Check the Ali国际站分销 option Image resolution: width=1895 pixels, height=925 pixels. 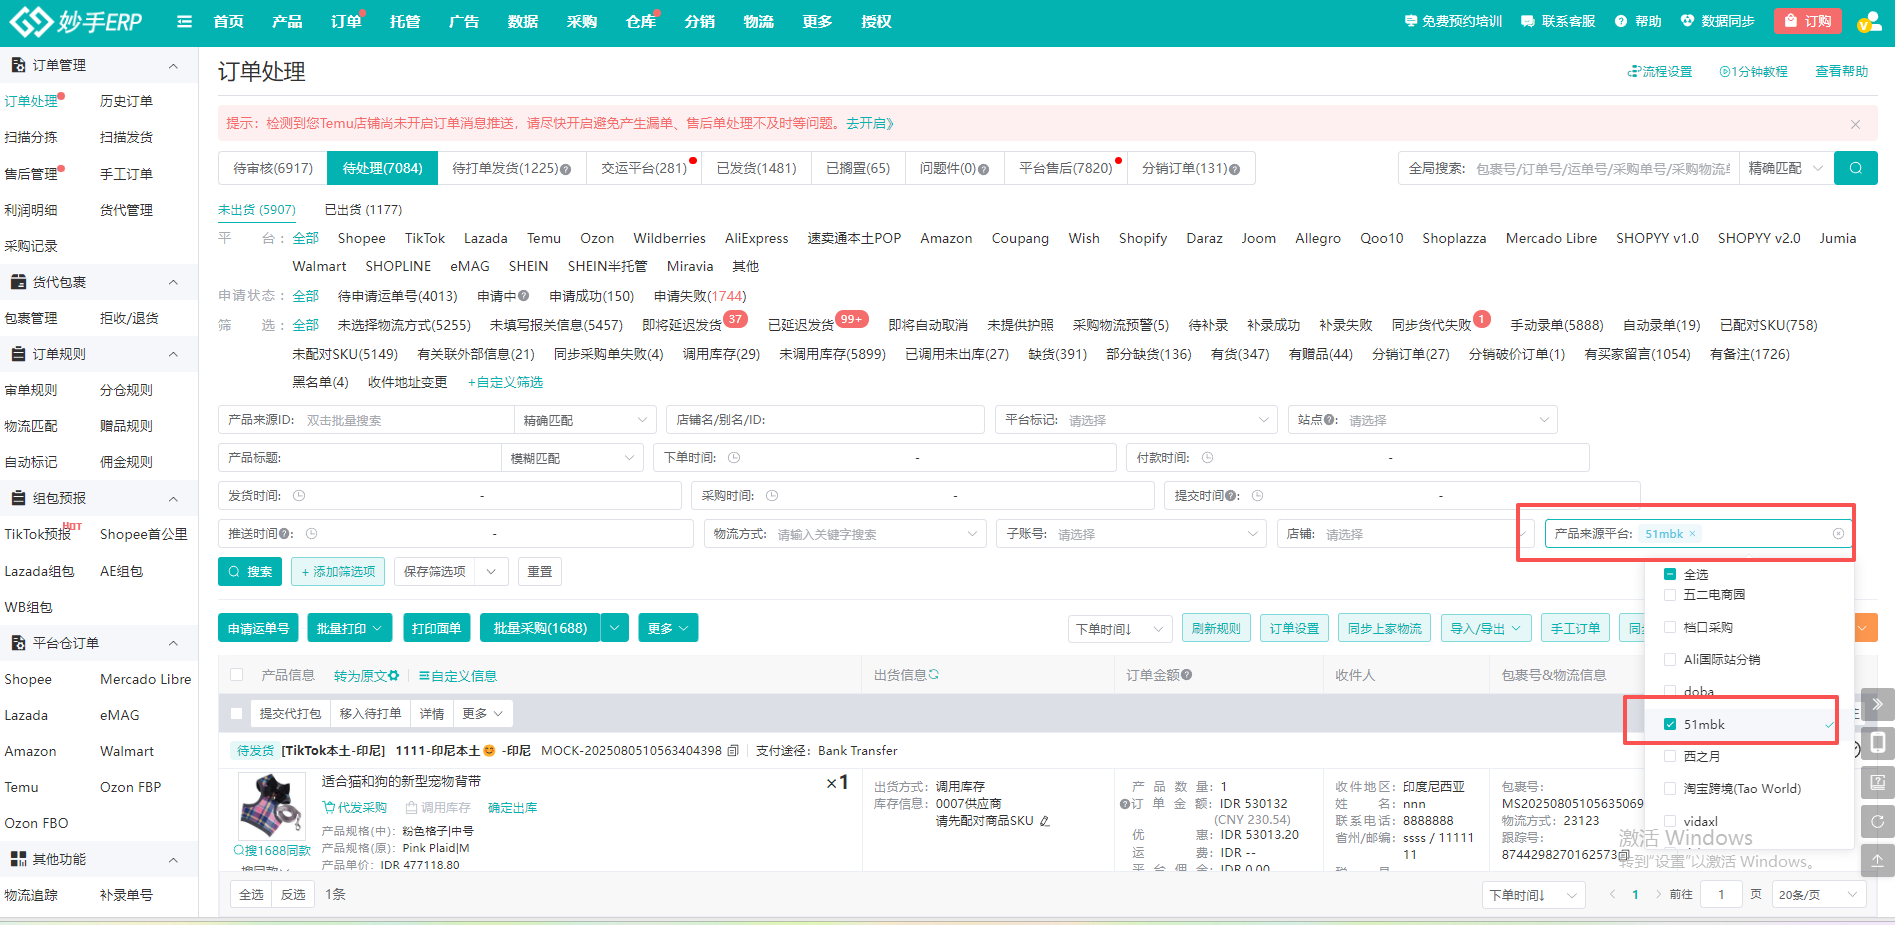pyautogui.click(x=1670, y=659)
